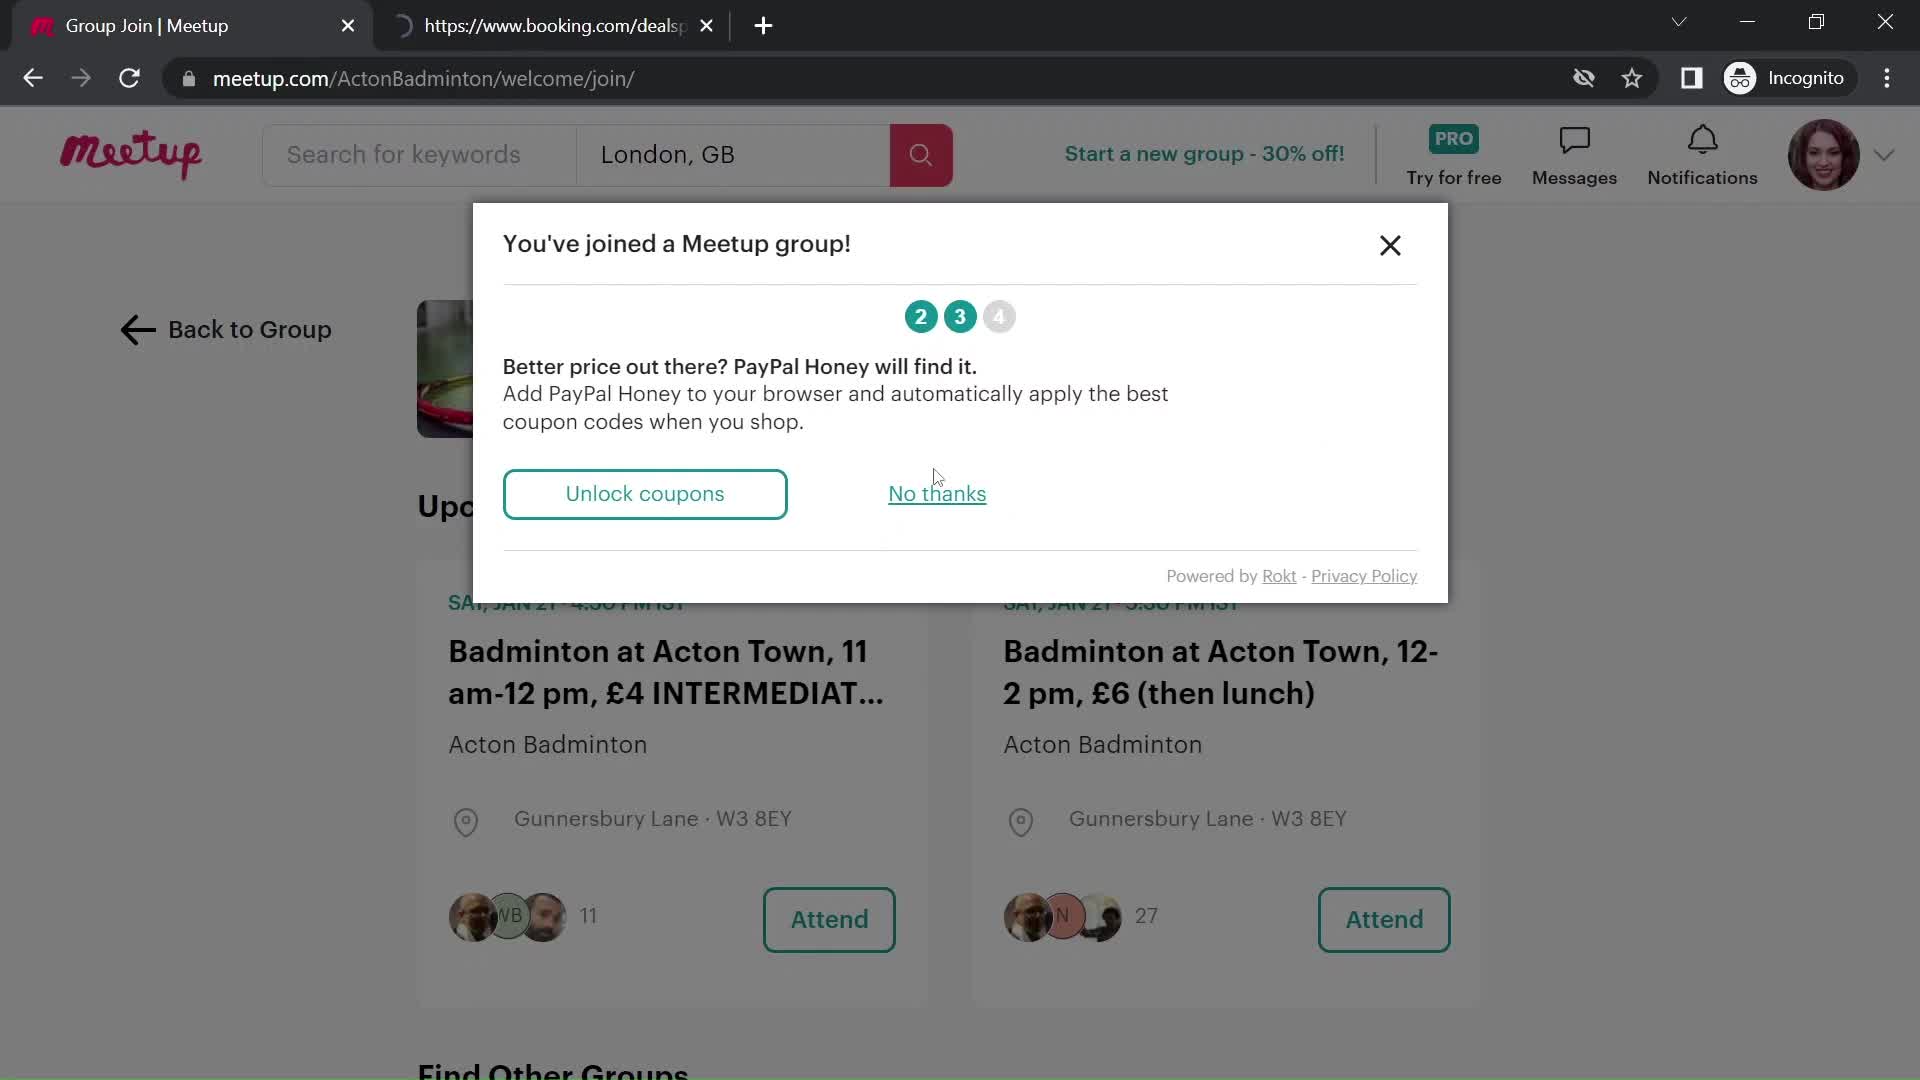1920x1080 pixels.
Task: Click No thanks to dismiss PayPal Honey
Action: 938,493
